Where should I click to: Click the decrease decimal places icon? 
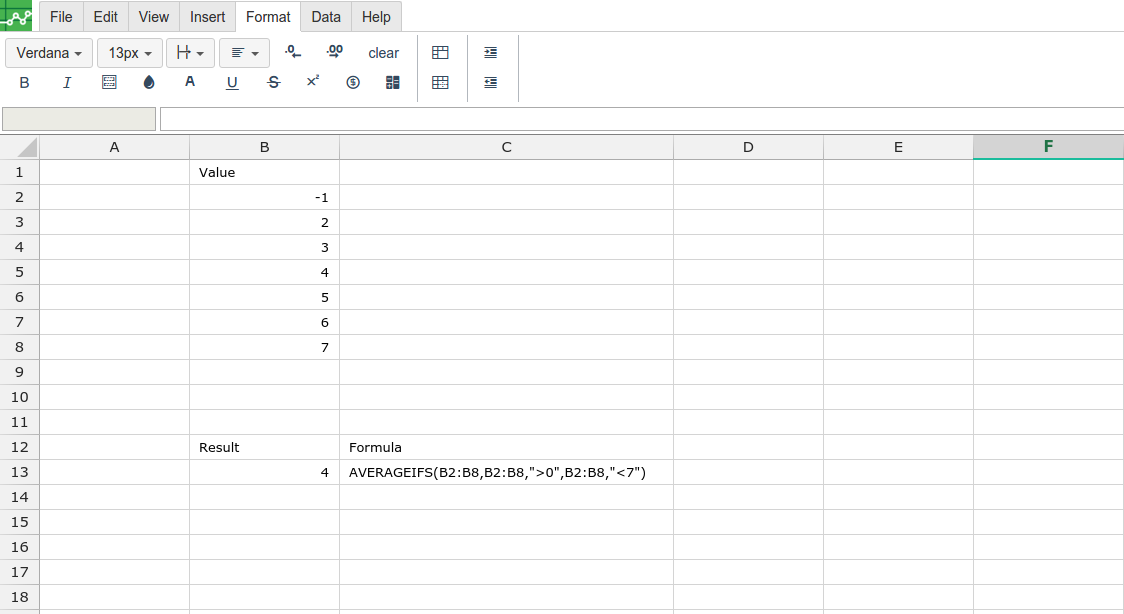coord(293,52)
